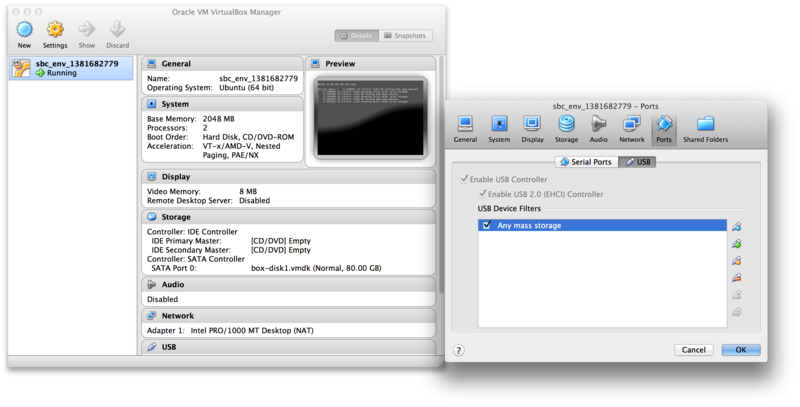Click remove USB filter icon
The width and height of the screenshot is (800, 407).
coord(736,278)
